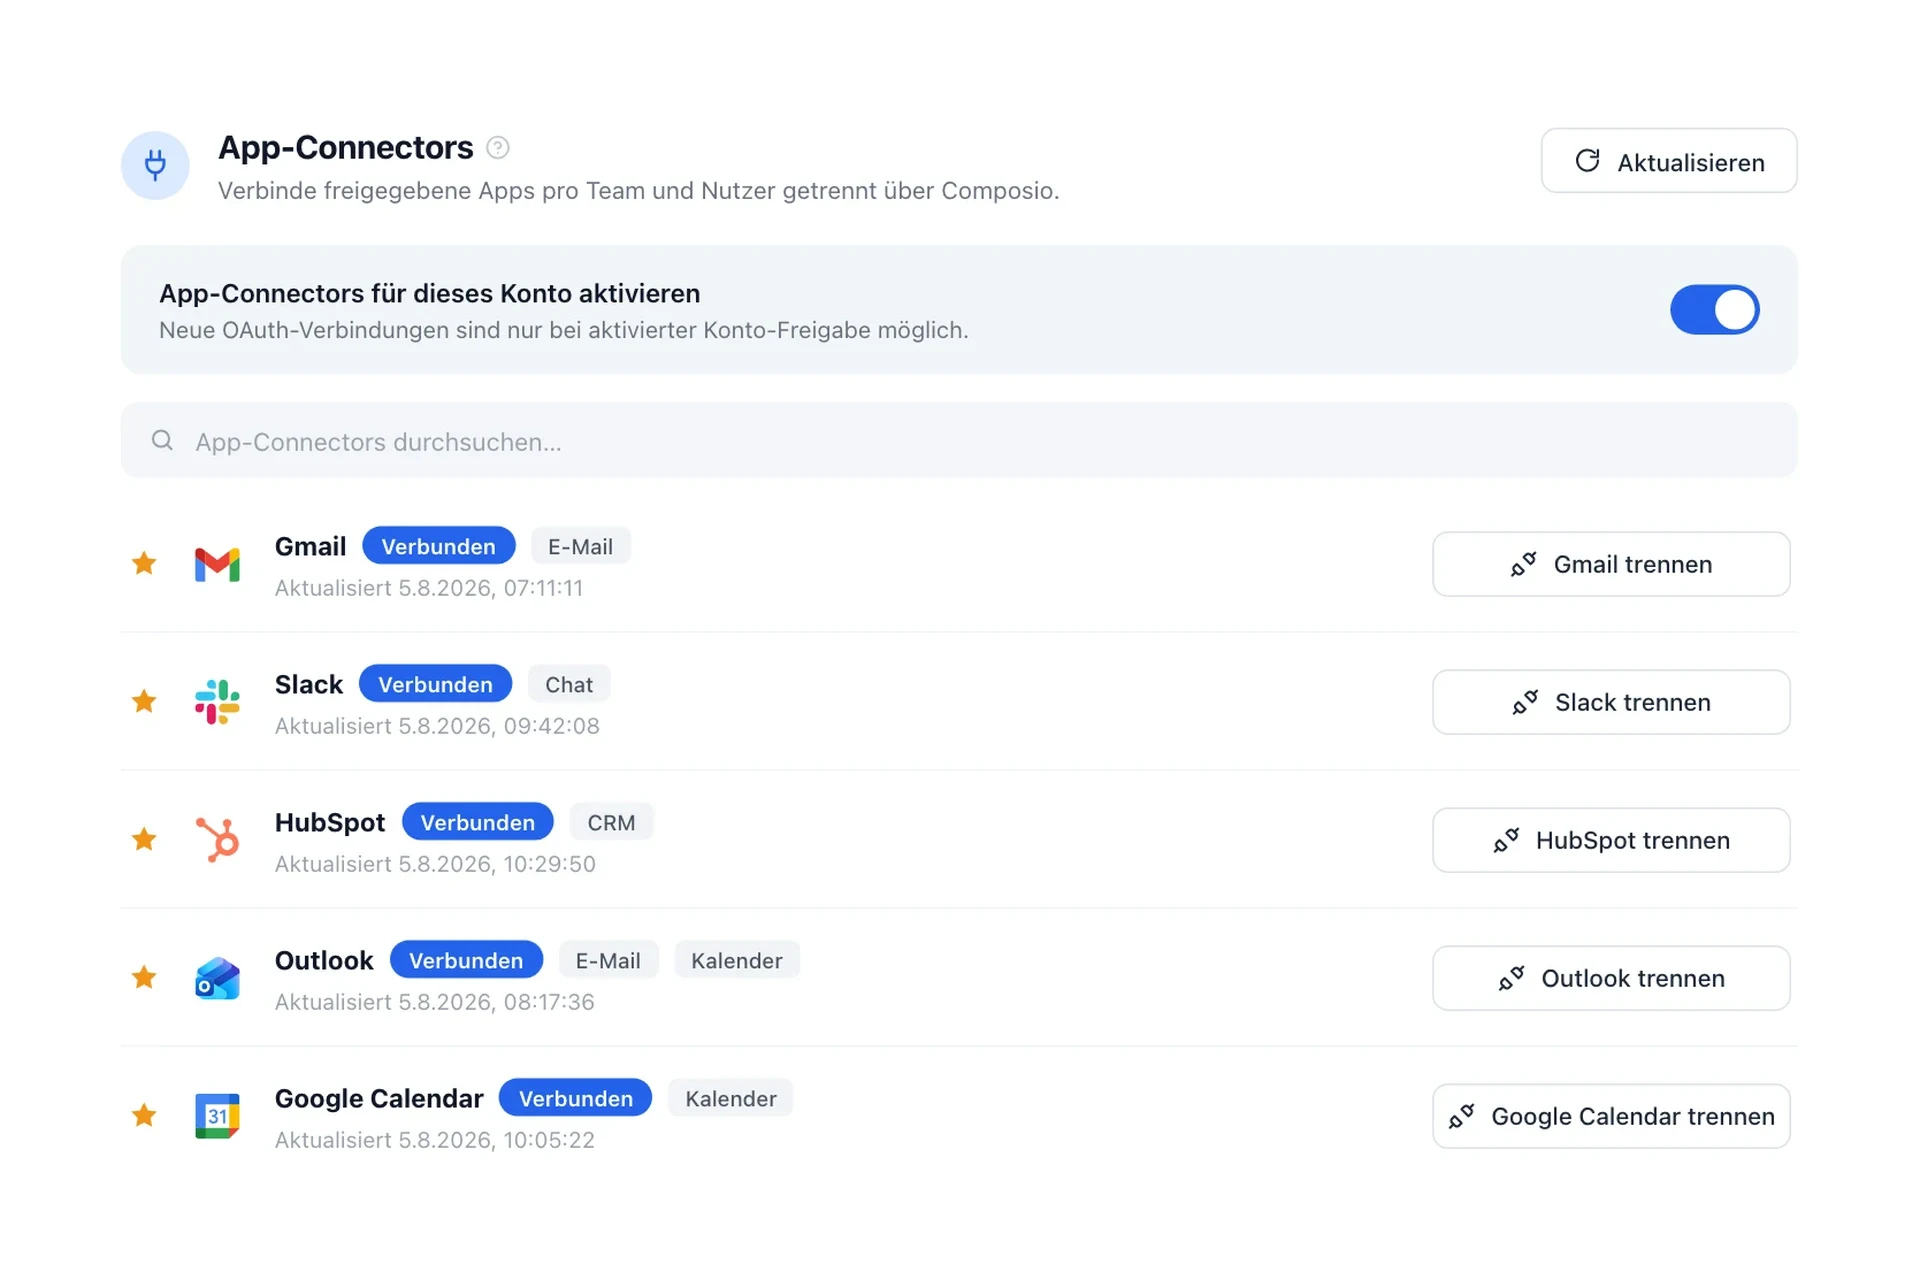Open the help icon next to App-Connectors title

tap(497, 148)
